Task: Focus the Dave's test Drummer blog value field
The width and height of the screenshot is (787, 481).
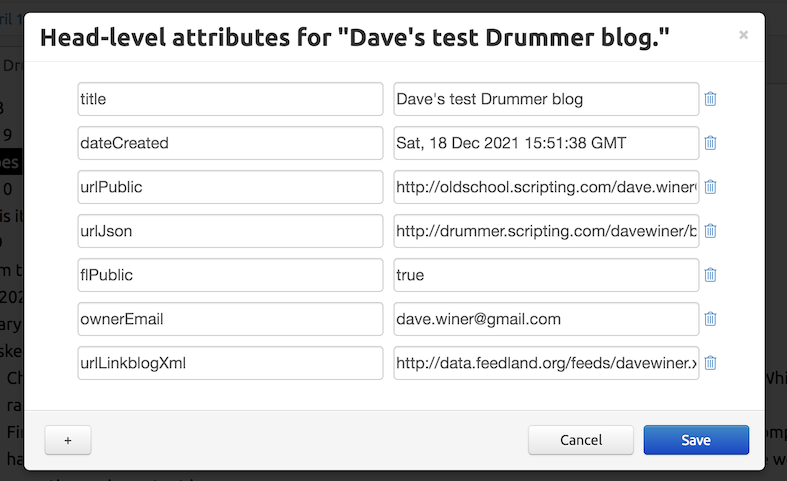Action: click(546, 99)
